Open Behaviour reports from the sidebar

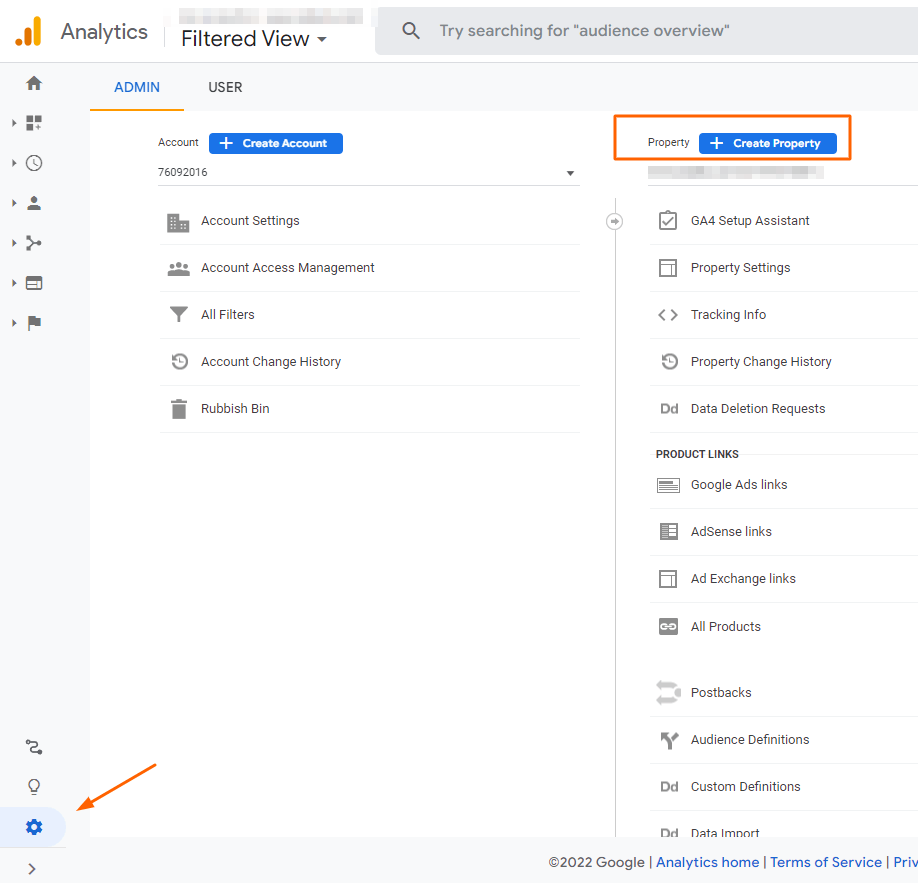click(x=33, y=282)
